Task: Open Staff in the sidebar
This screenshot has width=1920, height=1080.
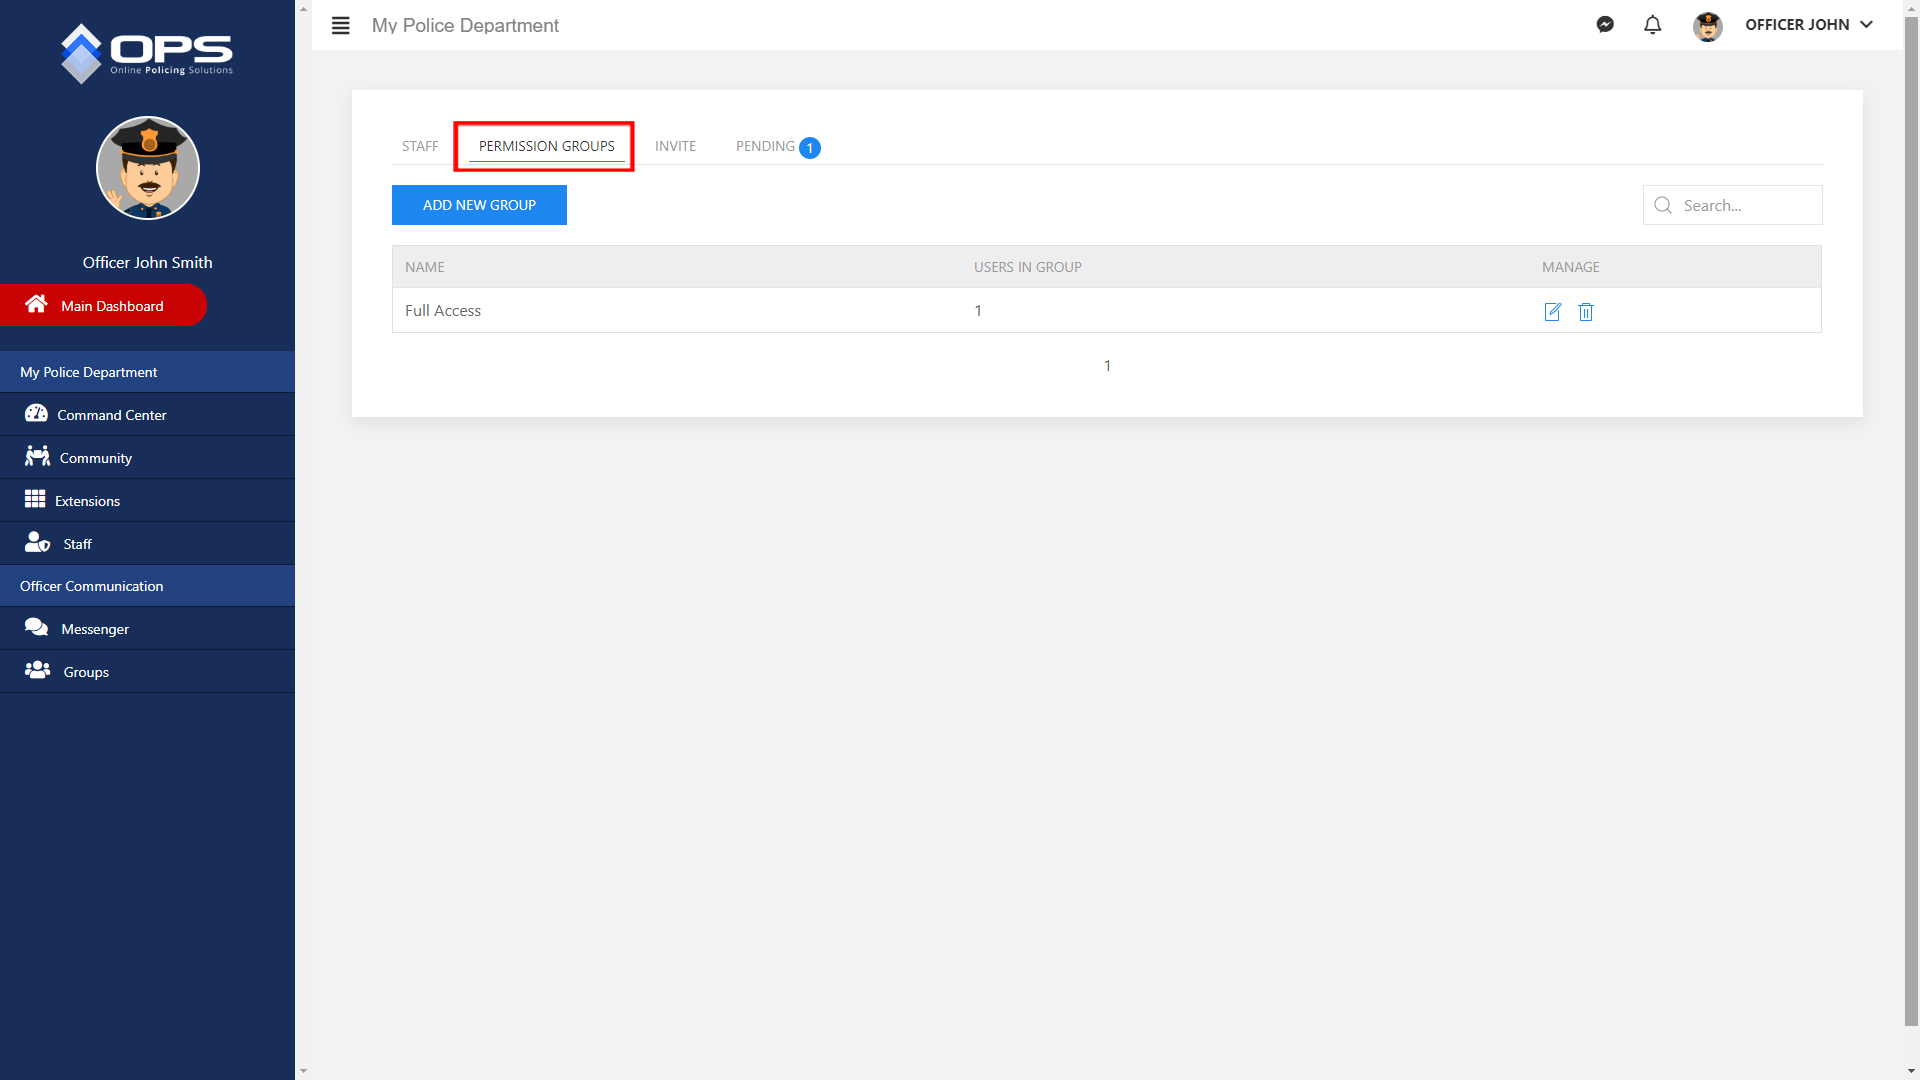Action: 77,544
